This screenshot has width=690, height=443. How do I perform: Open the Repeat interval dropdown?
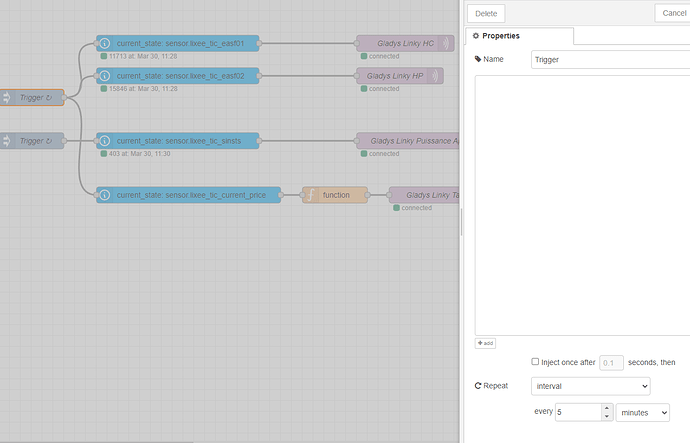(x=591, y=386)
